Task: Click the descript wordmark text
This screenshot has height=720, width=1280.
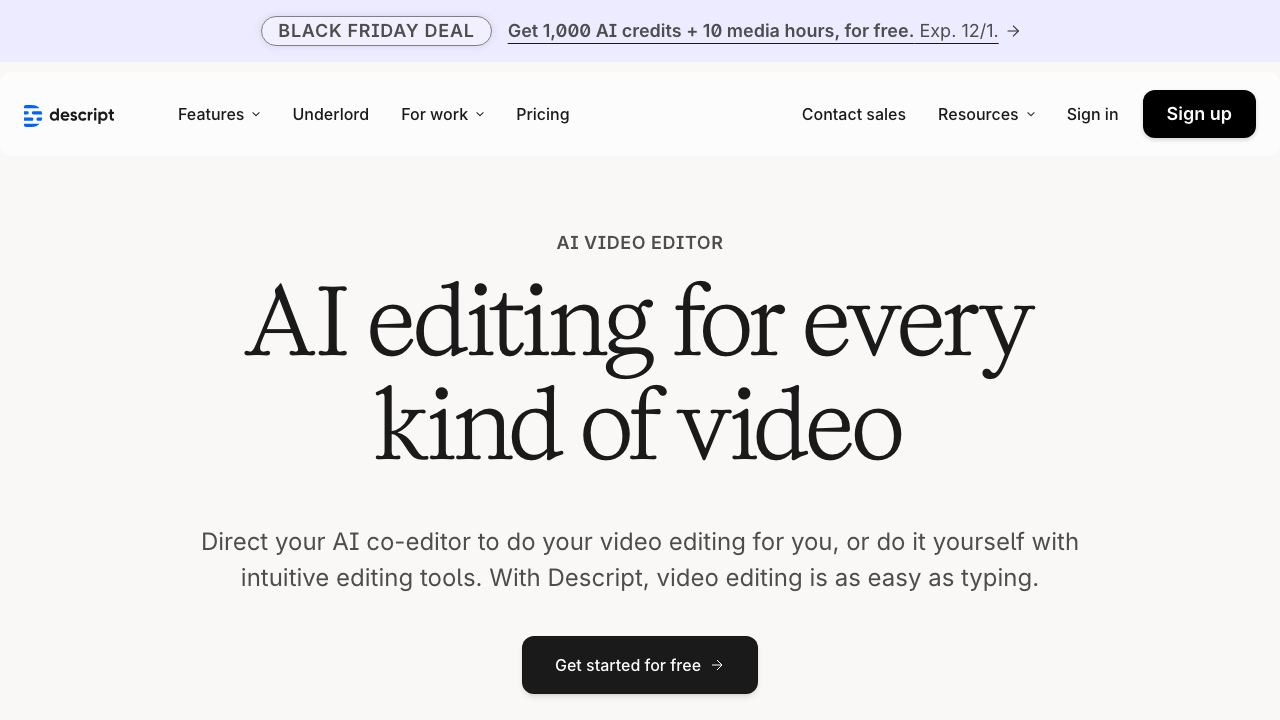Action: (x=82, y=115)
